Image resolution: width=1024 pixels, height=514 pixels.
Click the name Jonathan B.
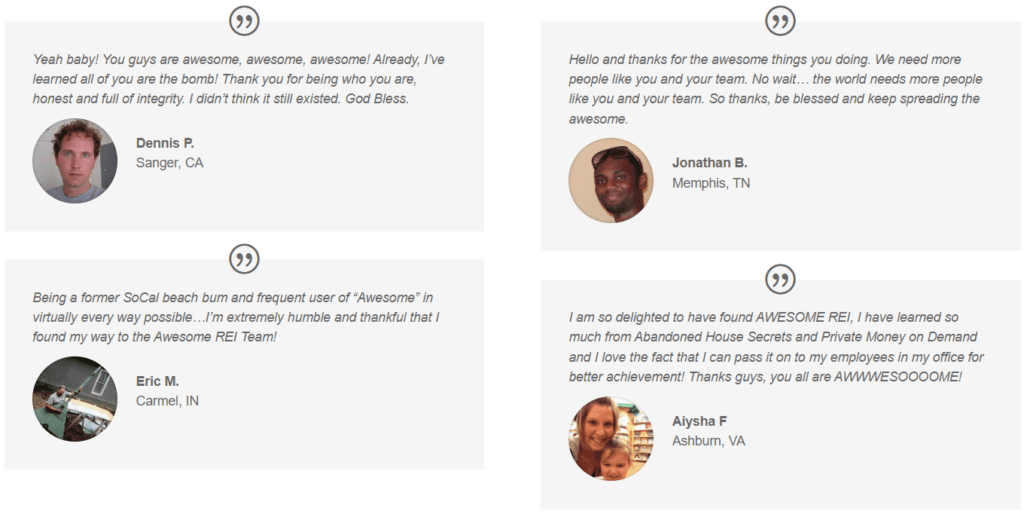pos(709,162)
